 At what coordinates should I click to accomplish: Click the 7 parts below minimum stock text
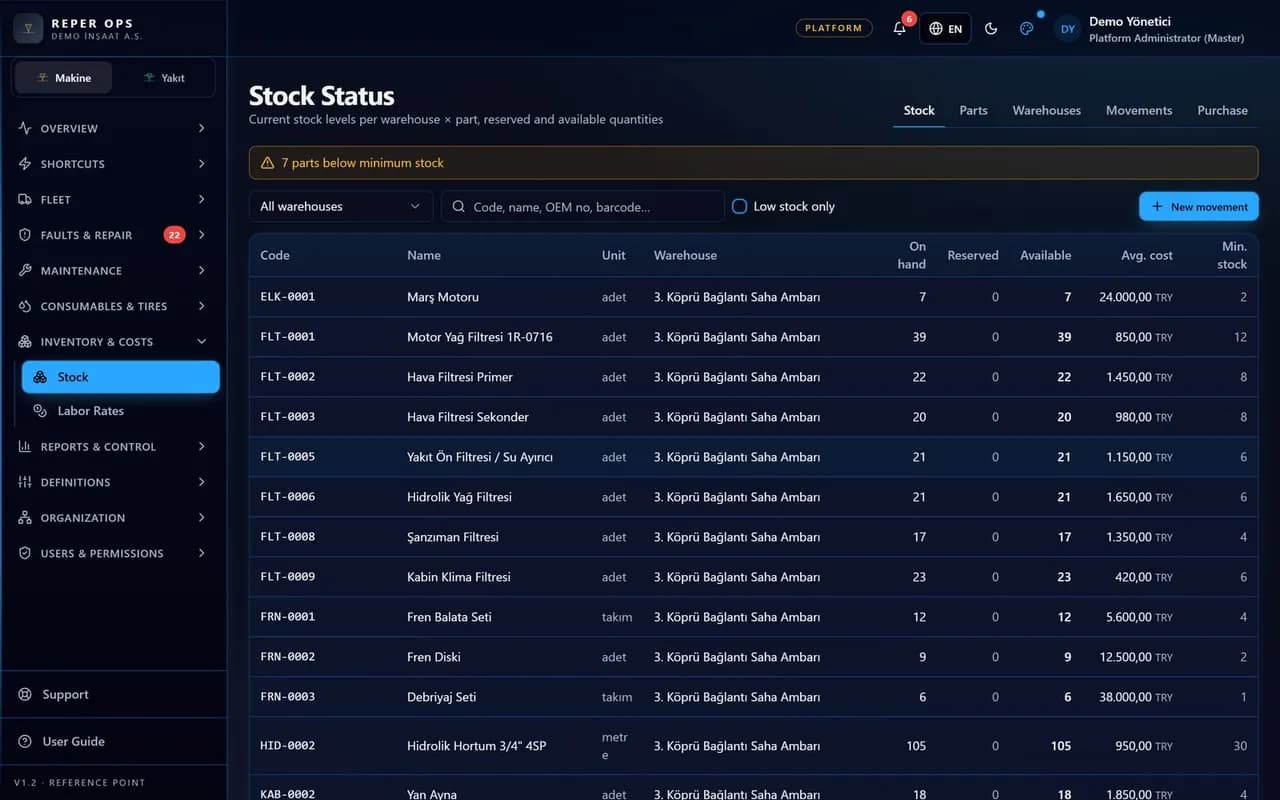pyautogui.click(x=362, y=163)
